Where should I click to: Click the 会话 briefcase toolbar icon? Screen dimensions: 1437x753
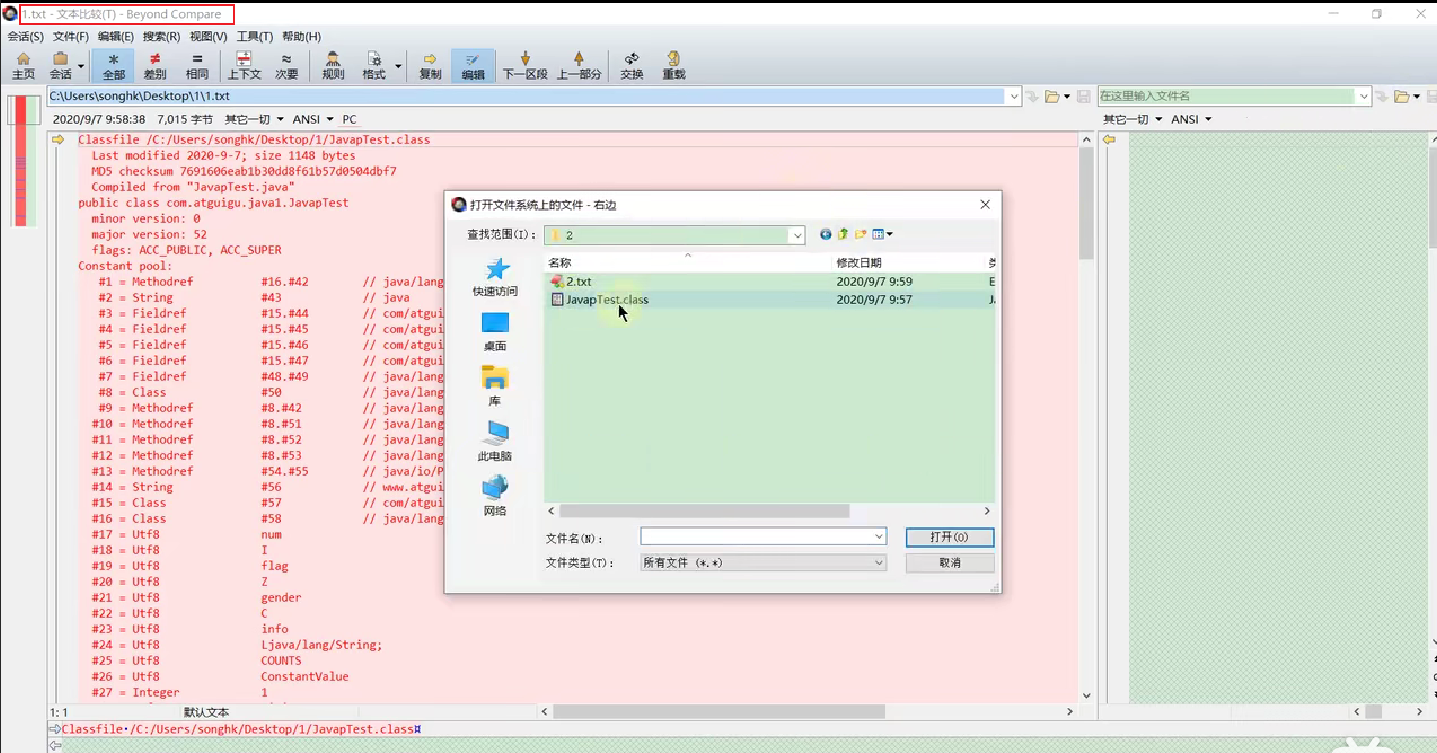click(x=60, y=66)
